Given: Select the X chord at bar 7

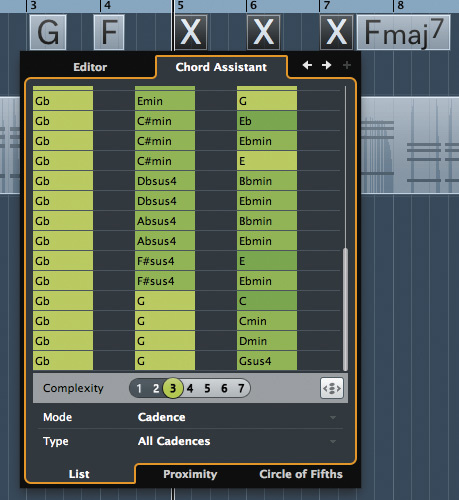Looking at the screenshot, I should tap(336, 32).
